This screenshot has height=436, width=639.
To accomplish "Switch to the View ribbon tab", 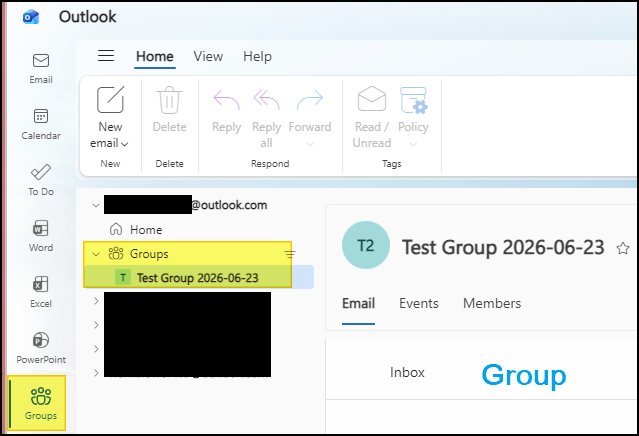I will (x=208, y=56).
